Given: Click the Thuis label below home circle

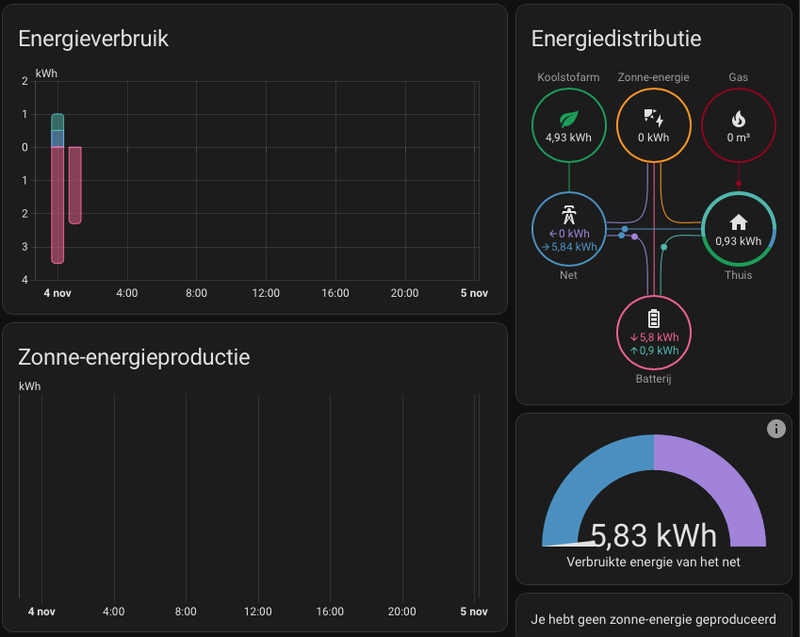Looking at the screenshot, I should [738, 275].
